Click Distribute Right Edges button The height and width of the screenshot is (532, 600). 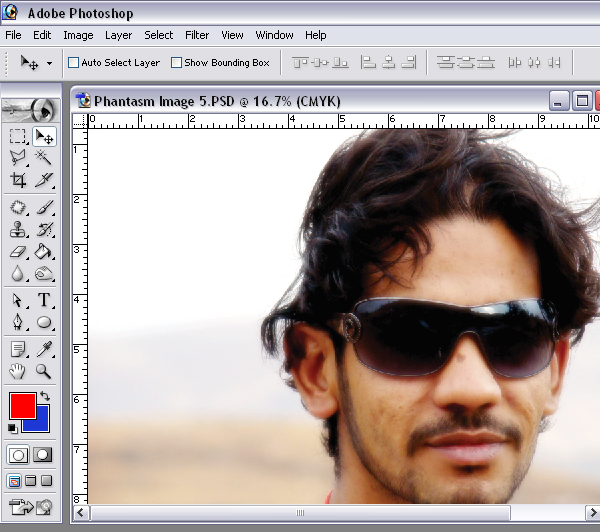[x=554, y=62]
